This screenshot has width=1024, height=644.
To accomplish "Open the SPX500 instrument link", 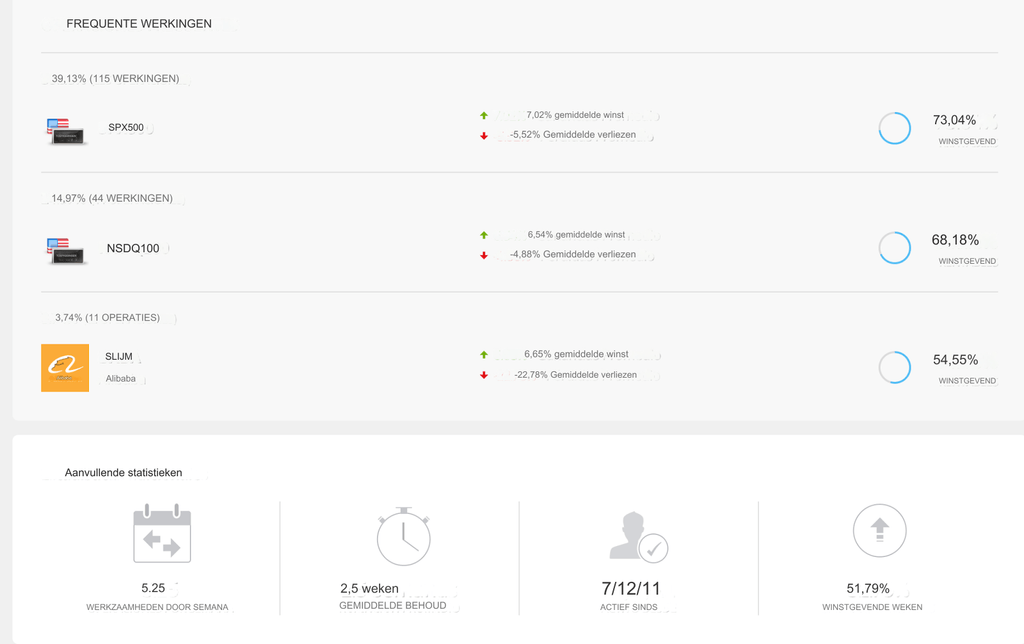I will pos(126,128).
